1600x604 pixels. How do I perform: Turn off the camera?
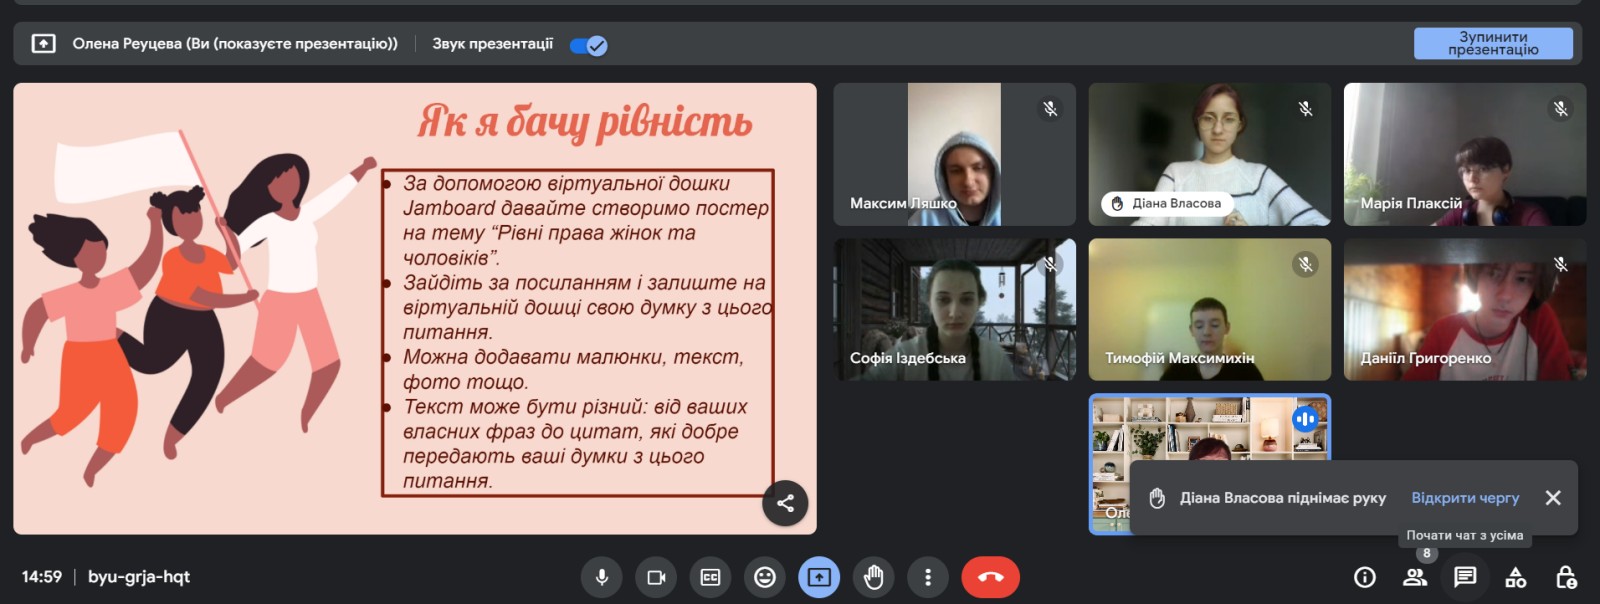click(656, 577)
